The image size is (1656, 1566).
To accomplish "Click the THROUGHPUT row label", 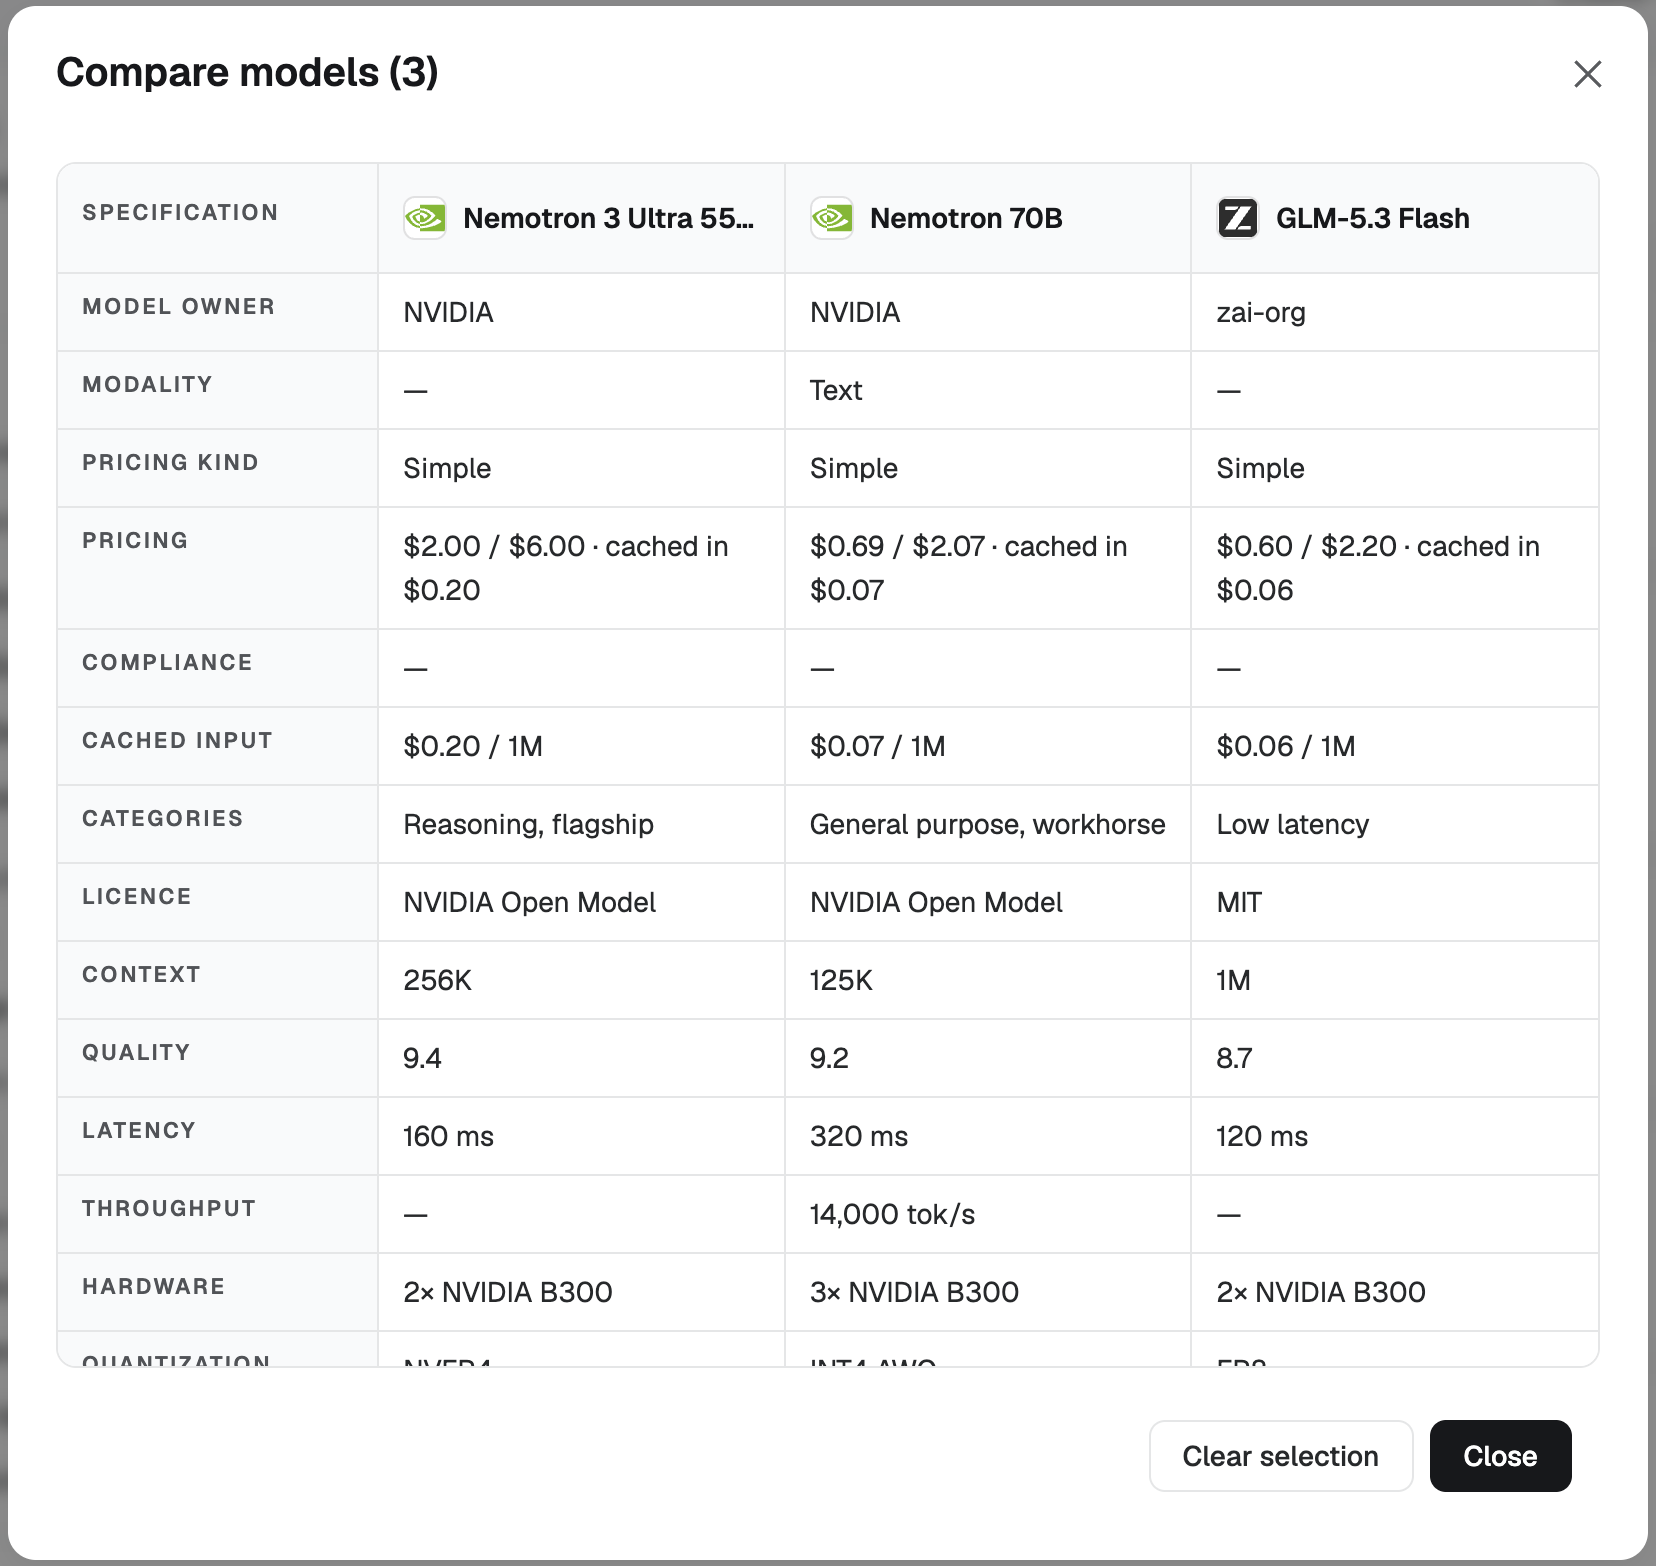I will (169, 1209).
